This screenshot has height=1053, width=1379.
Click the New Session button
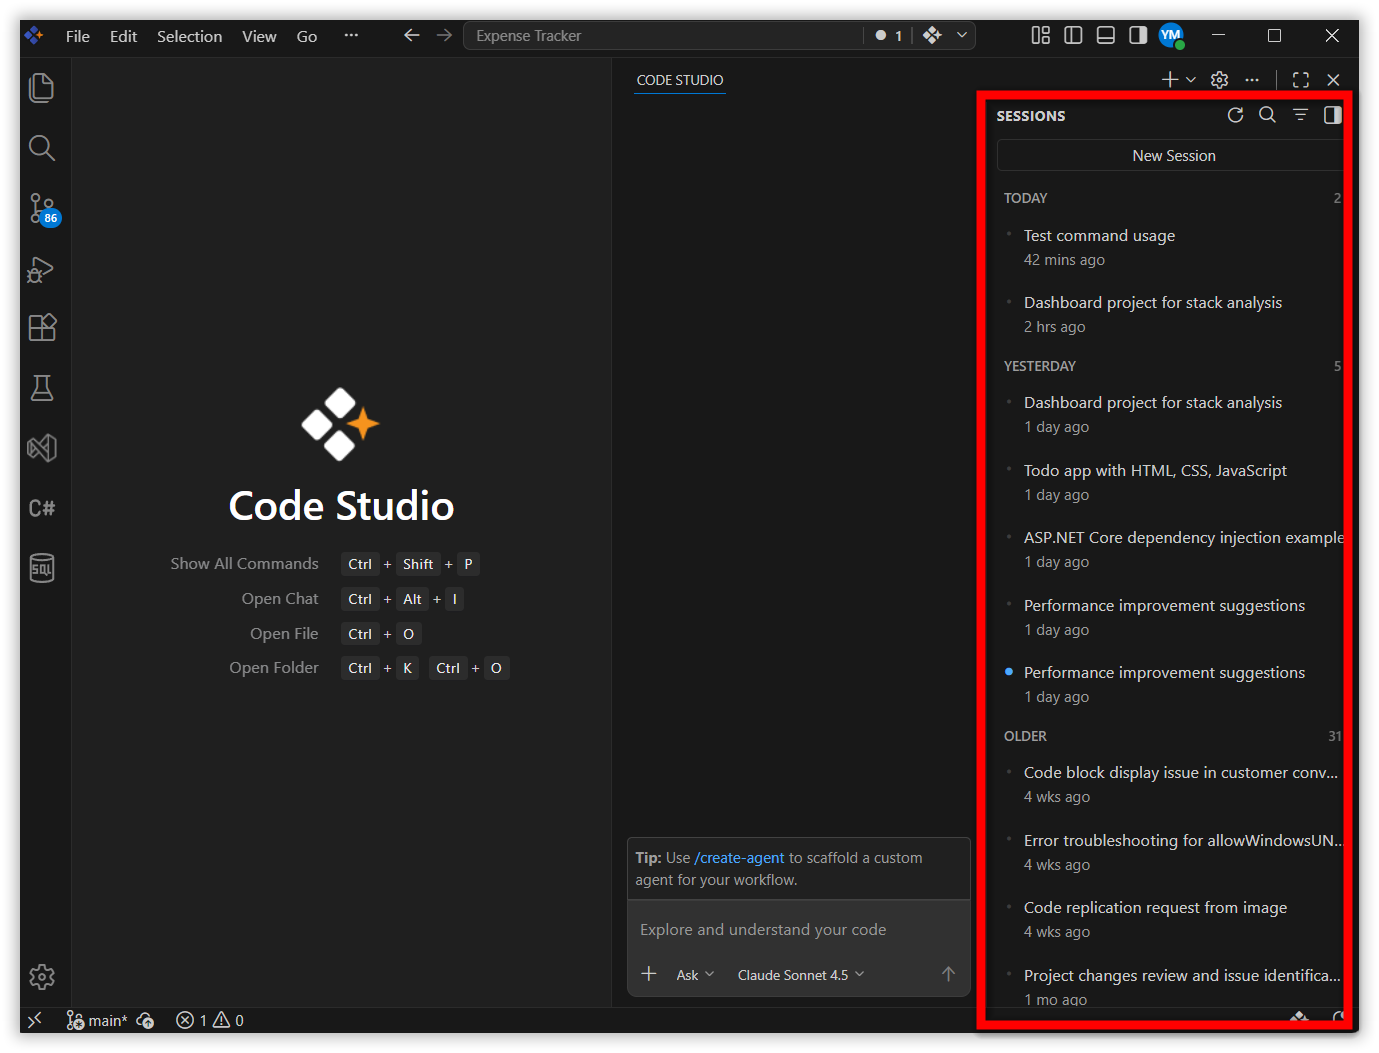coord(1172,156)
